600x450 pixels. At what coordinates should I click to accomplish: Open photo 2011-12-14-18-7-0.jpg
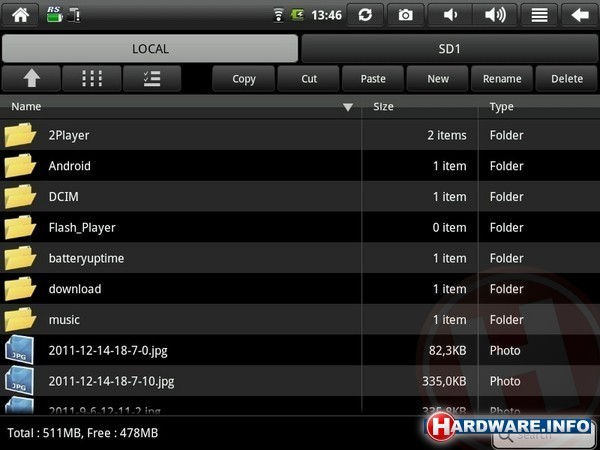(105, 351)
